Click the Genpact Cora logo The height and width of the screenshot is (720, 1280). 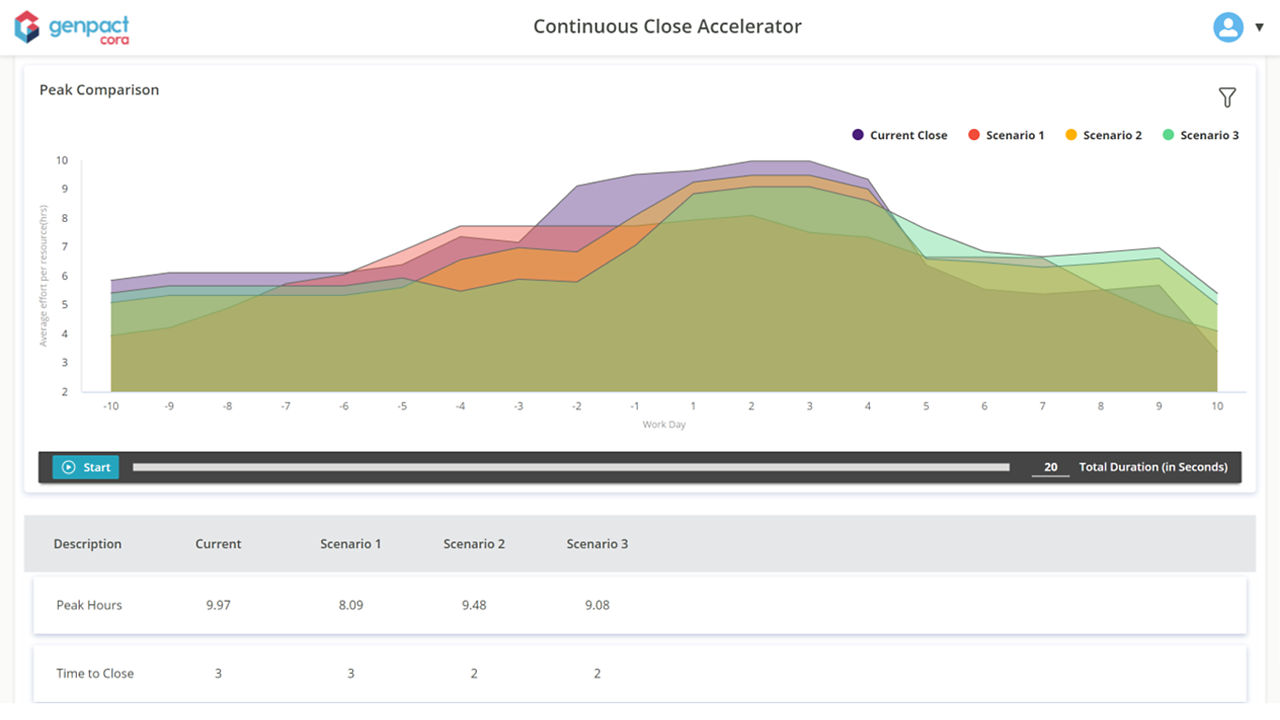(x=71, y=27)
